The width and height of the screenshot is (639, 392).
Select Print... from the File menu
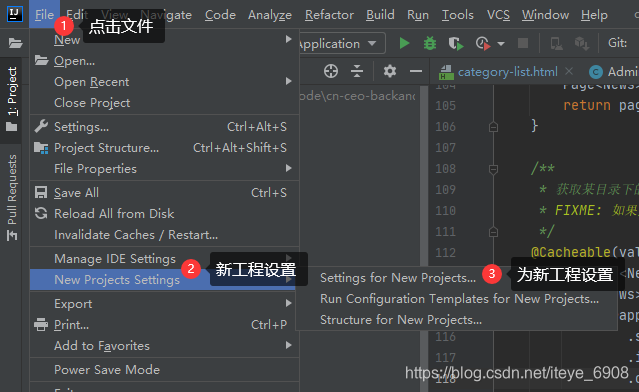tap(164, 325)
